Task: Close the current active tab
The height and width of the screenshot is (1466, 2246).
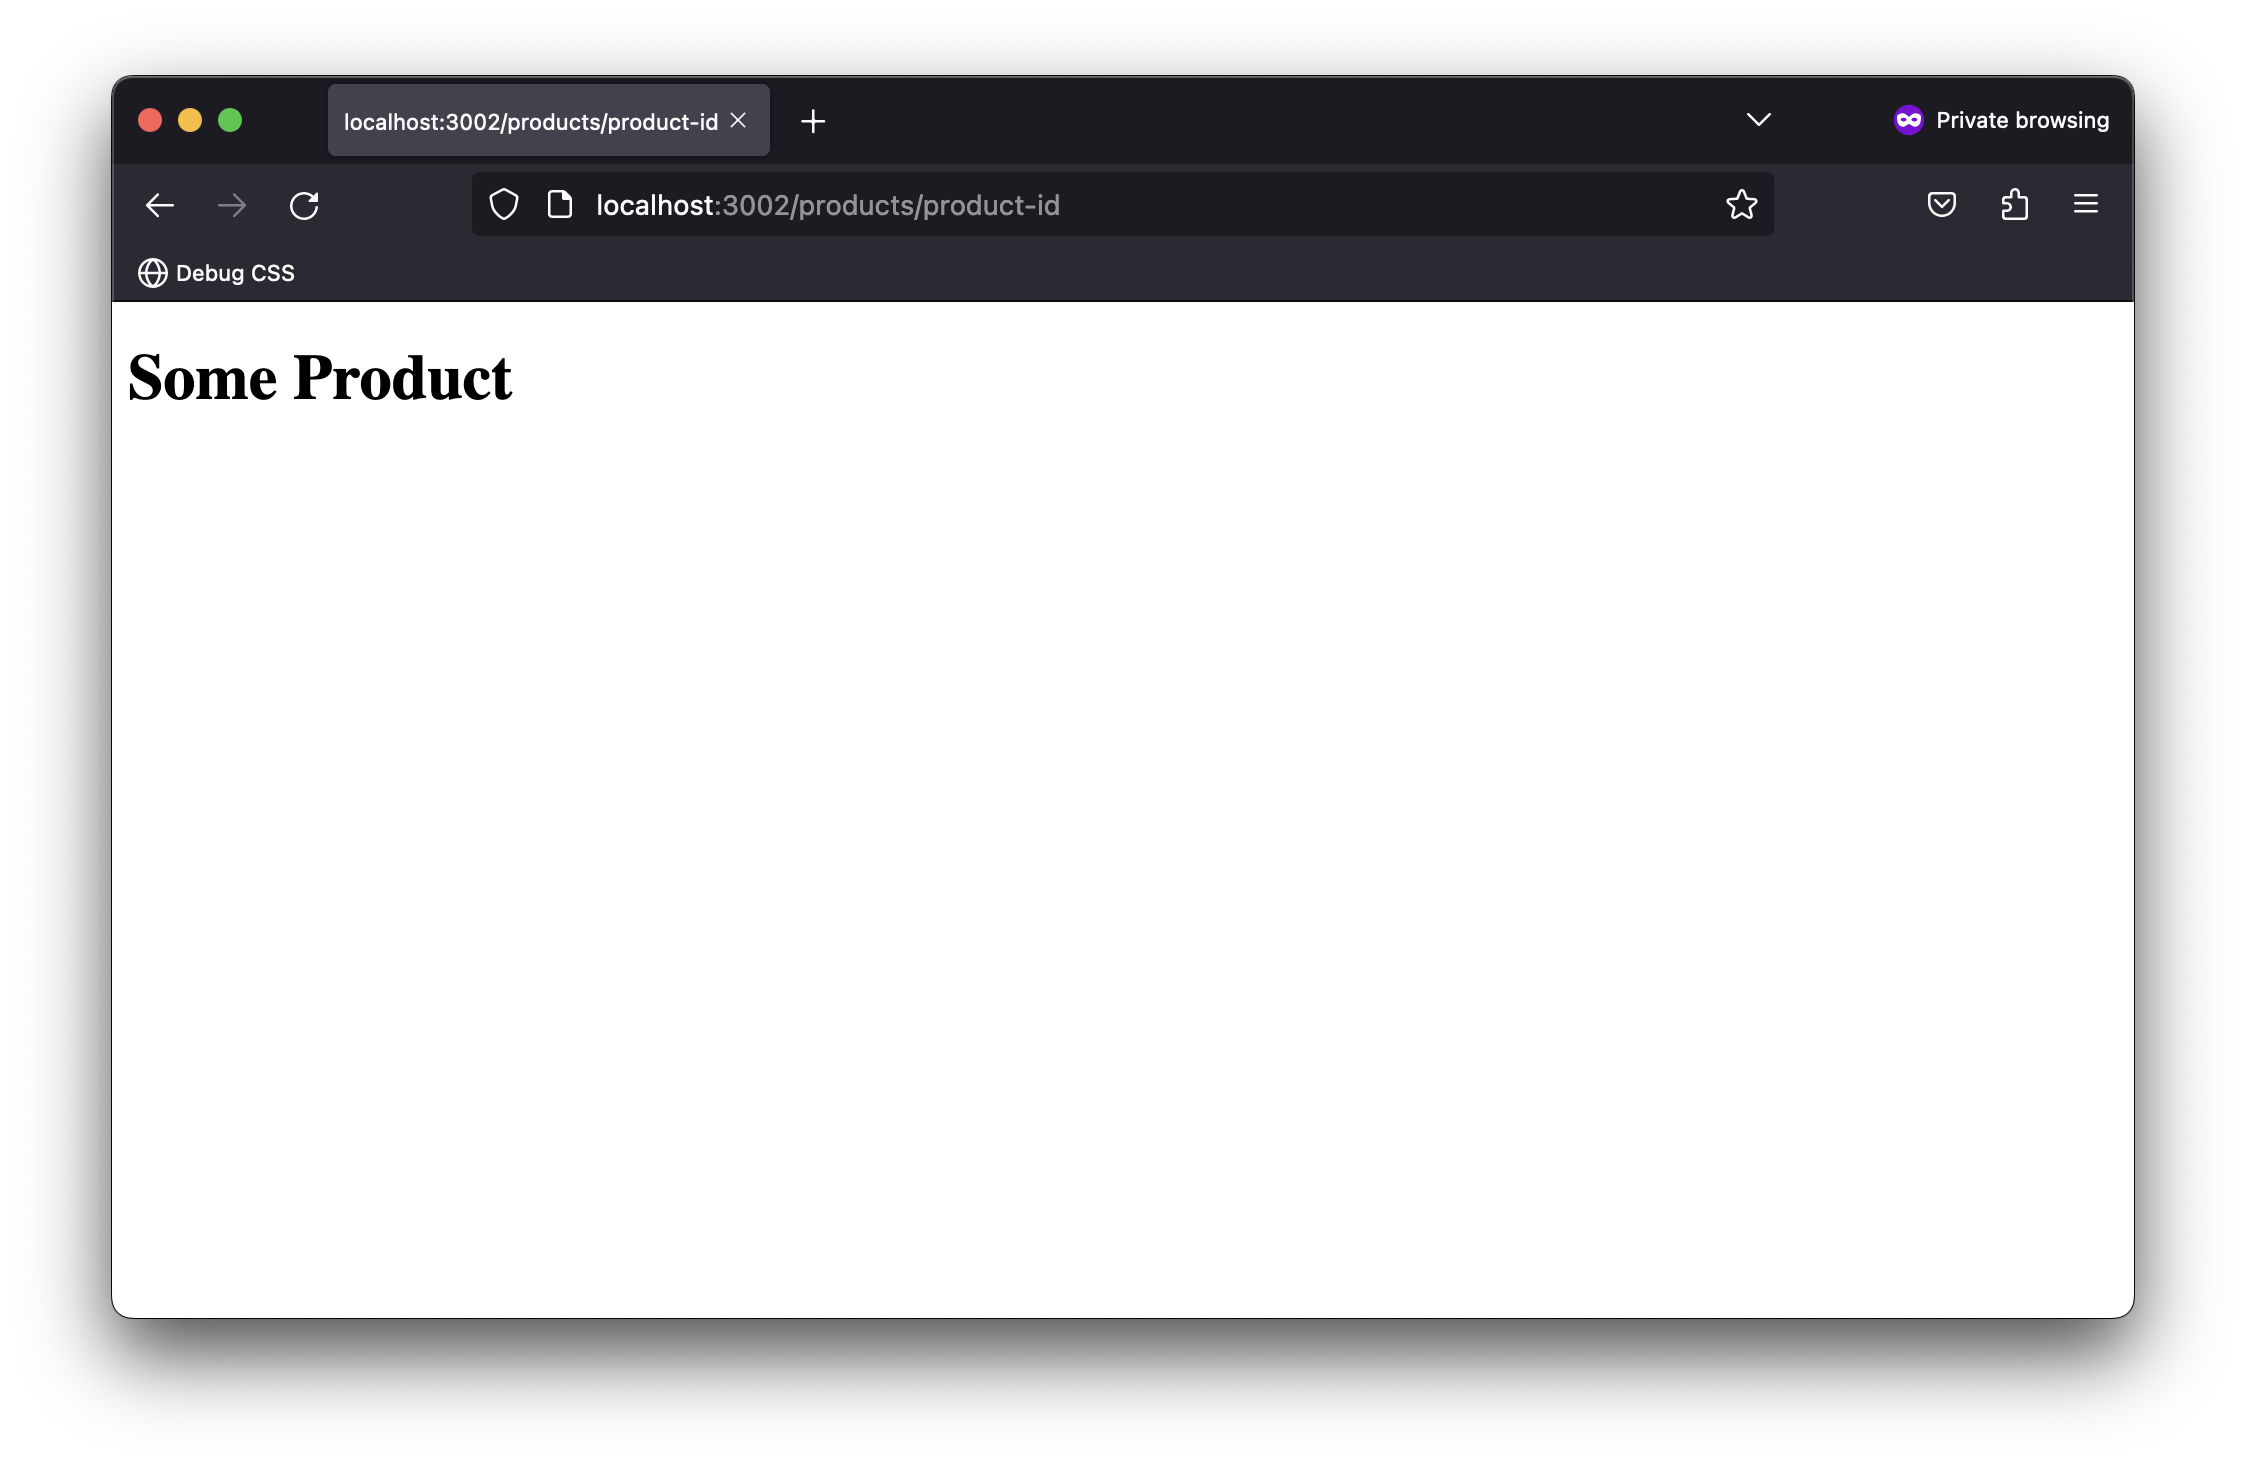Action: point(742,121)
